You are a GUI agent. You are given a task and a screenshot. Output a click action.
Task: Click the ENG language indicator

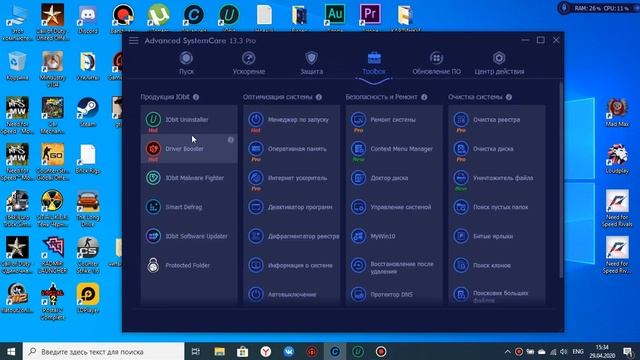(578, 351)
